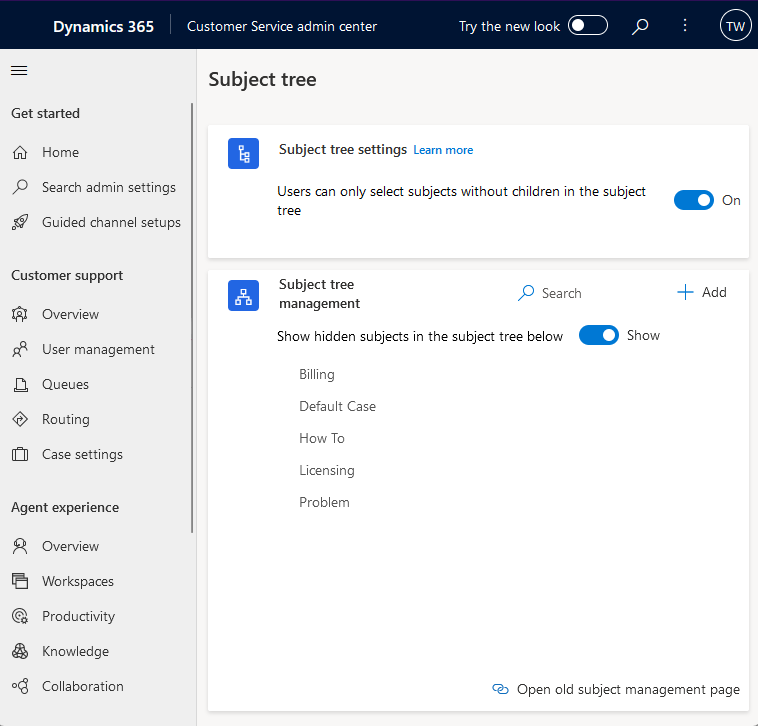The height and width of the screenshot is (726, 758).
Task: Click the Get started section heading
Action: (x=45, y=114)
